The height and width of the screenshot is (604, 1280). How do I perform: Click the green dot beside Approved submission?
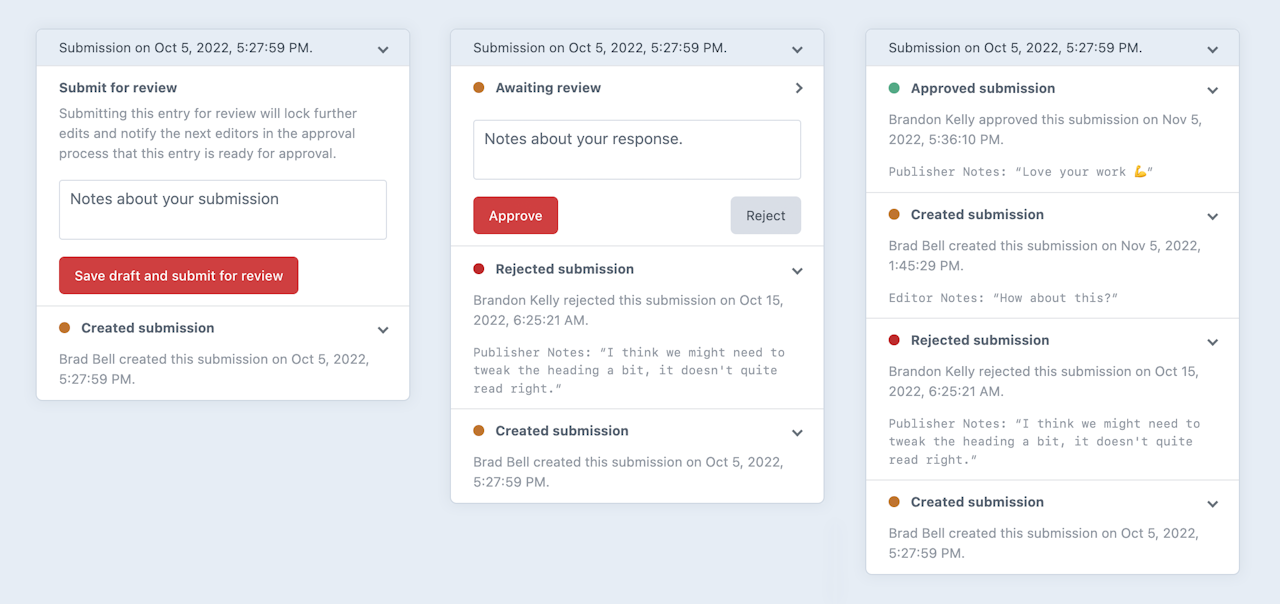[894, 89]
